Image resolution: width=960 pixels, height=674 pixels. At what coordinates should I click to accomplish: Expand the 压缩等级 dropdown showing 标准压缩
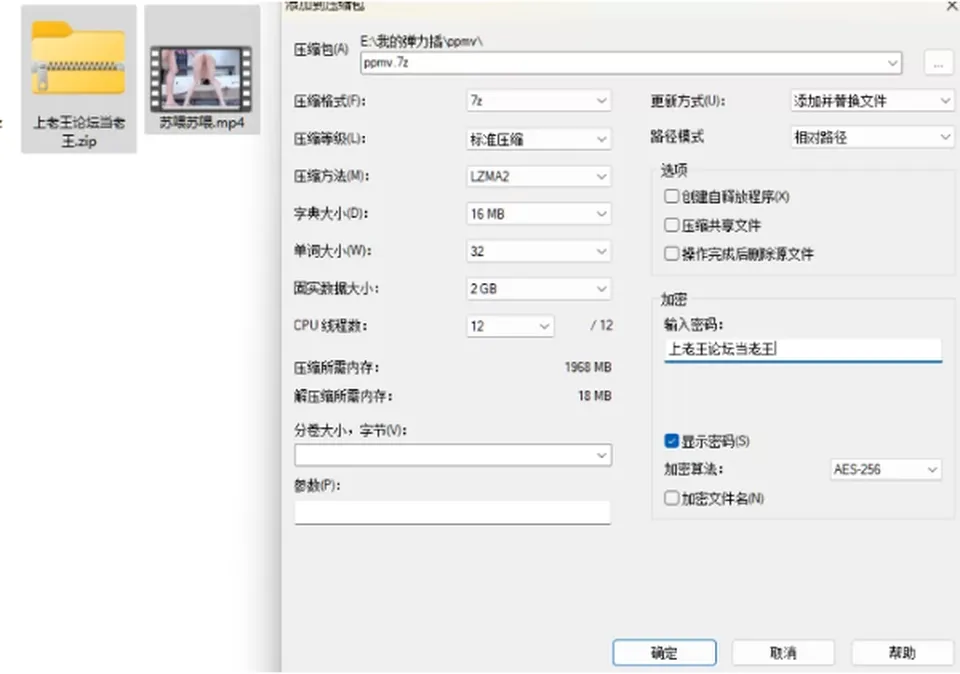coord(539,140)
